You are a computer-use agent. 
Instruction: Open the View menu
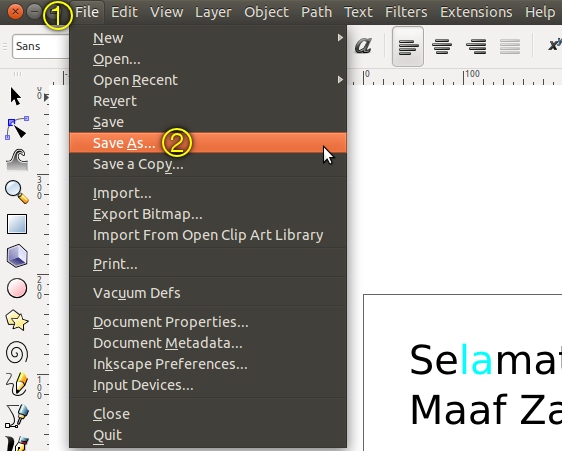tap(167, 12)
